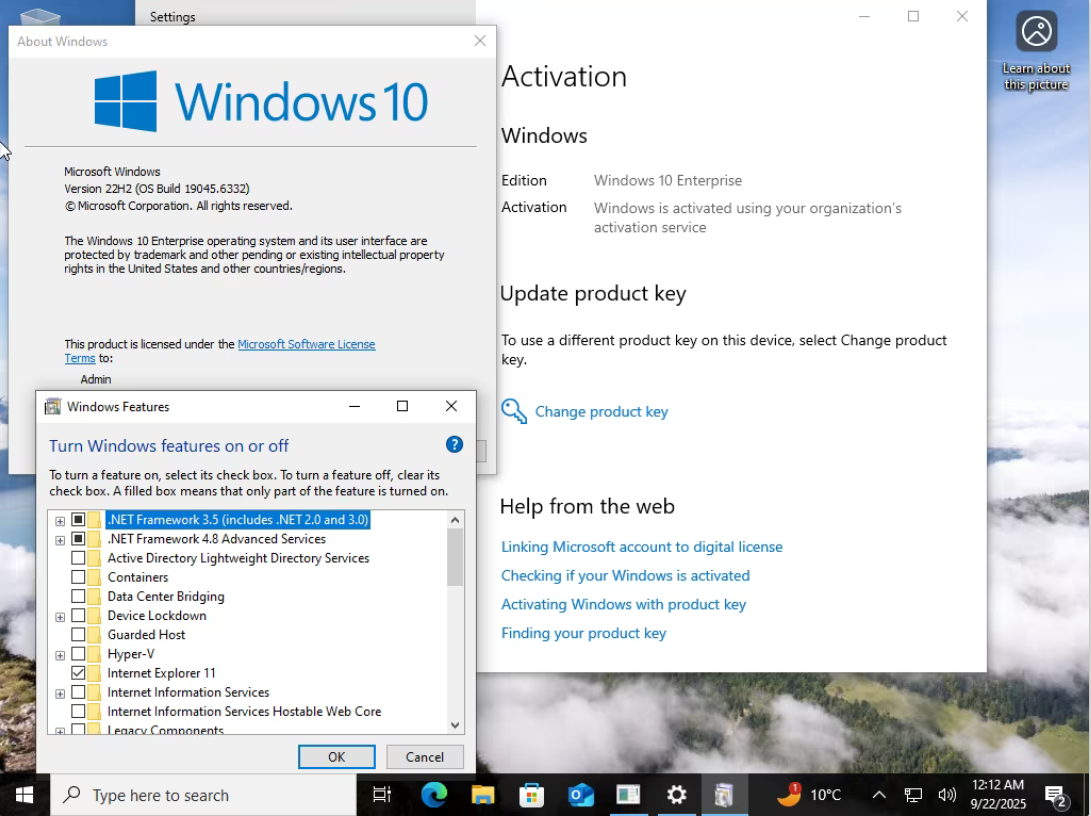
Task: Click the Task View icon
Action: [x=382, y=794]
